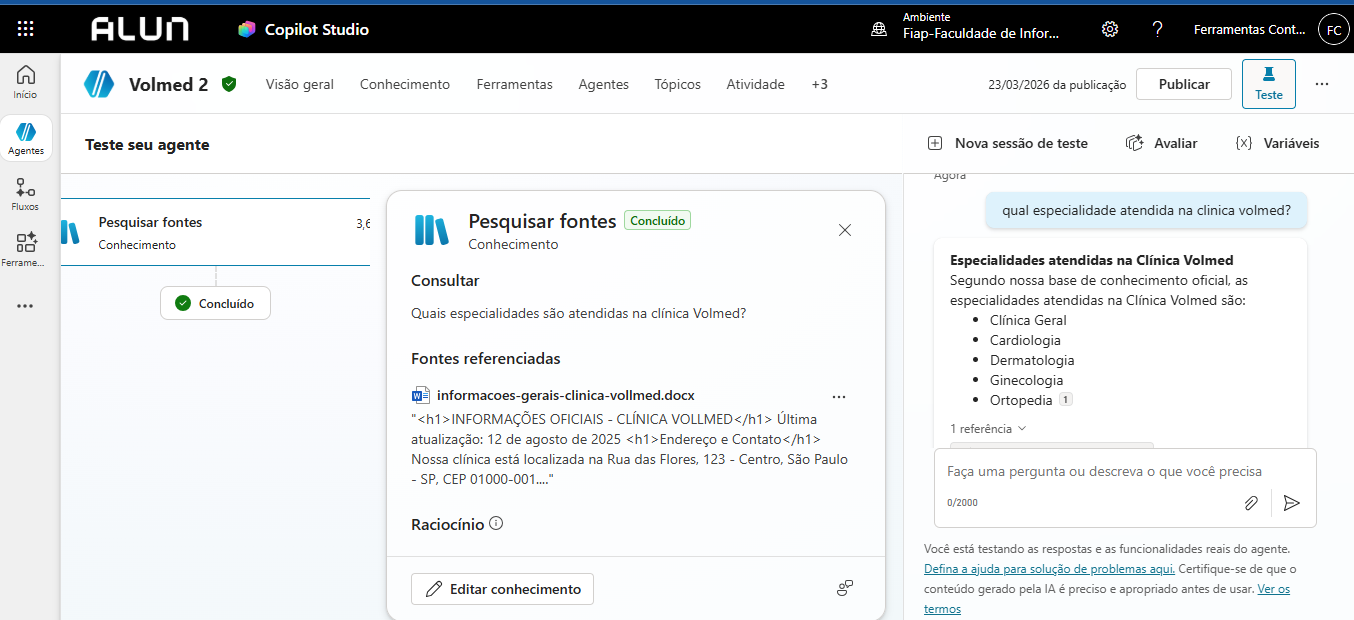This screenshot has height=620, width=1354.
Task: Close the Pesquisar fontes details panel
Action: click(845, 230)
